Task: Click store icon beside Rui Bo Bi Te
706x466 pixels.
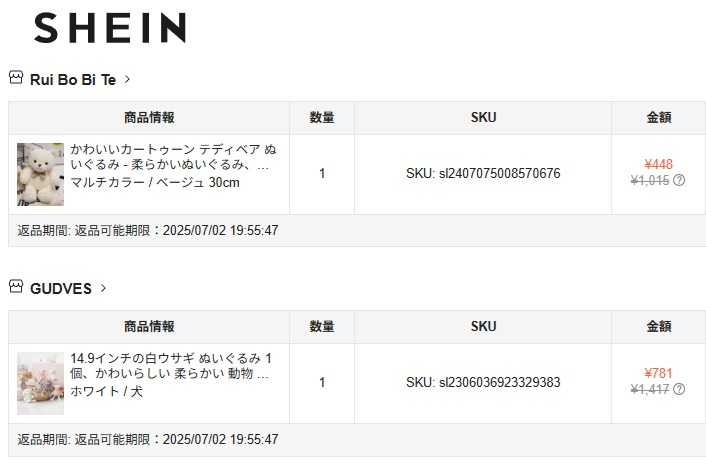Action: (16, 78)
